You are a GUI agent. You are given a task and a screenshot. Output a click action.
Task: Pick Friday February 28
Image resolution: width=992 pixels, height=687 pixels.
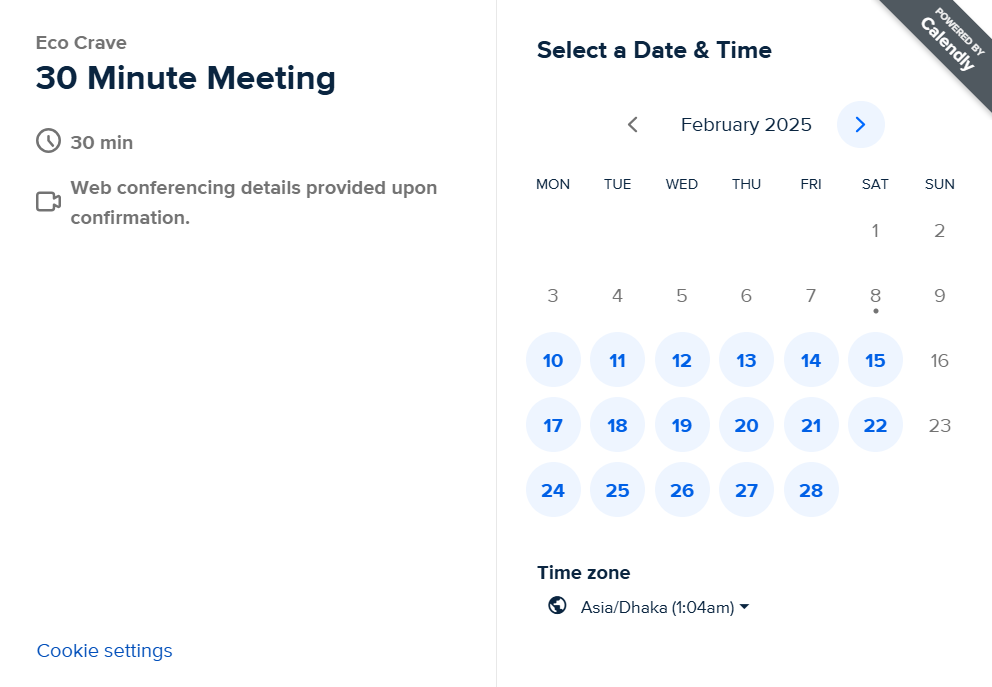pyautogui.click(x=811, y=490)
